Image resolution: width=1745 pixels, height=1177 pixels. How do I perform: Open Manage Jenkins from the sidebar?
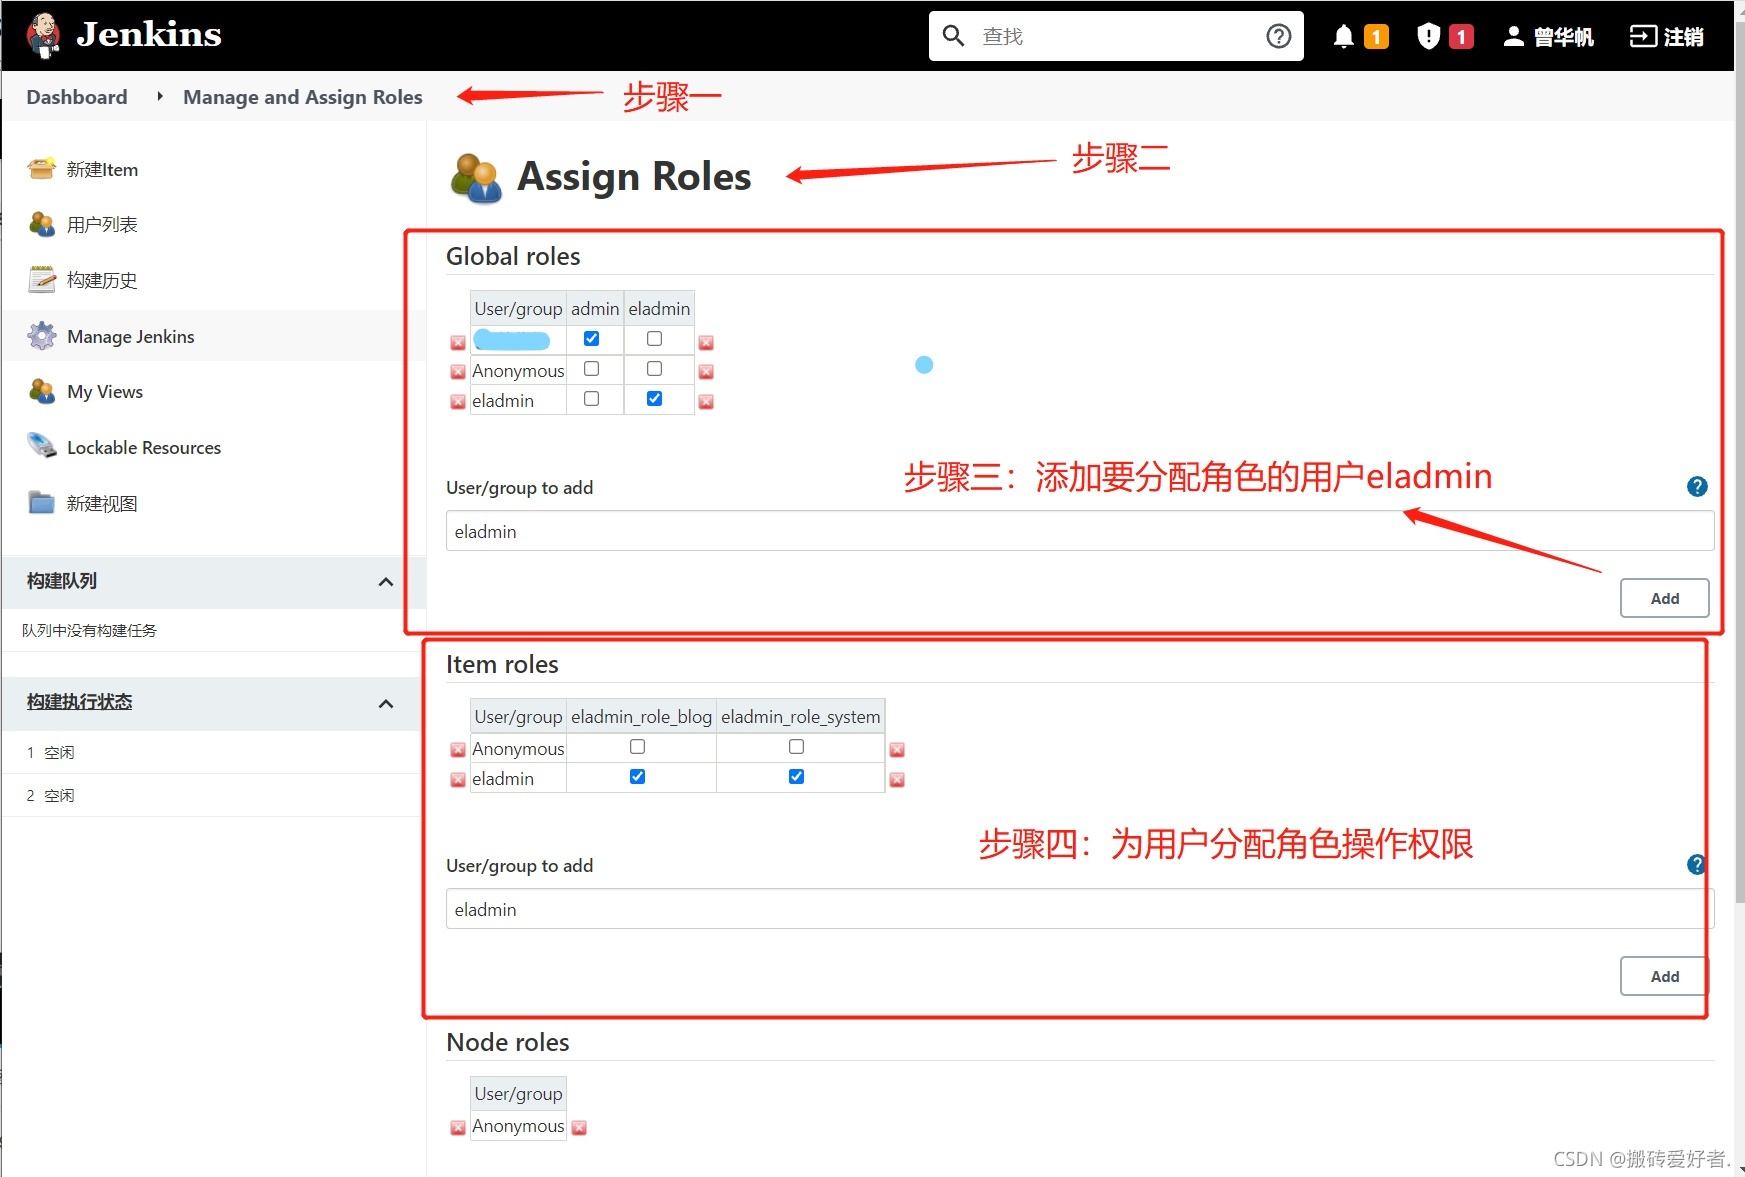(x=131, y=337)
